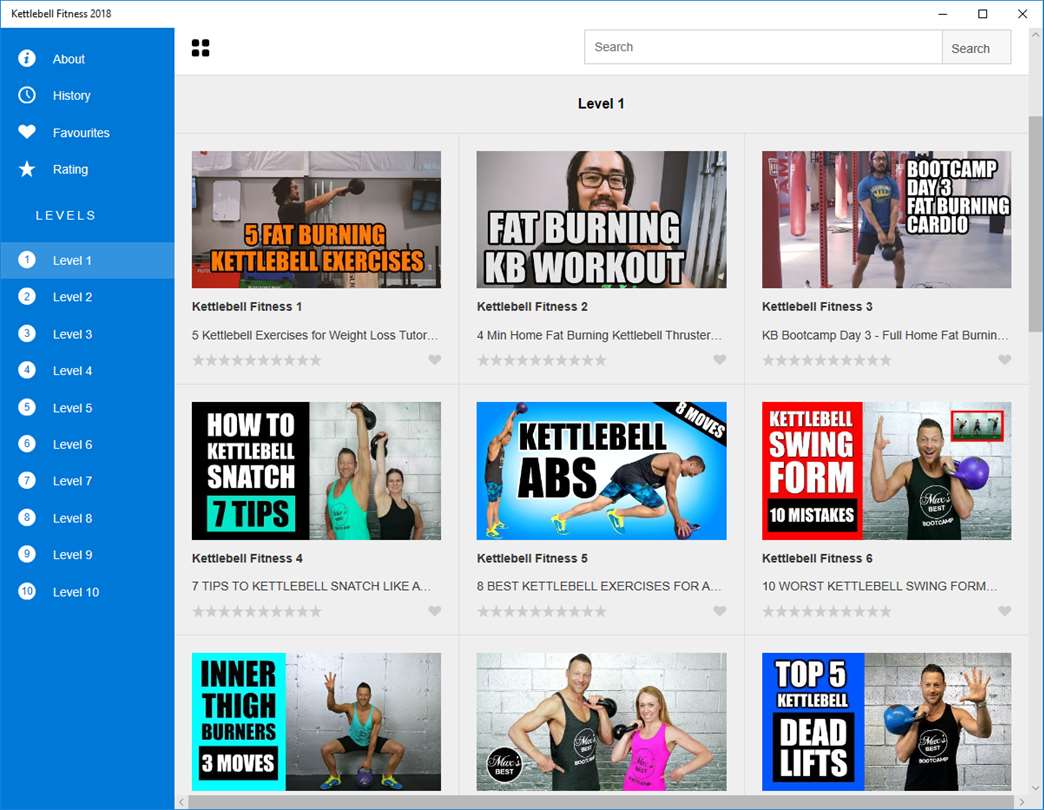Image resolution: width=1044 pixels, height=810 pixels.
Task: Favourite Kettlebell Fitness 2 with heart
Action: pyautogui.click(x=720, y=359)
